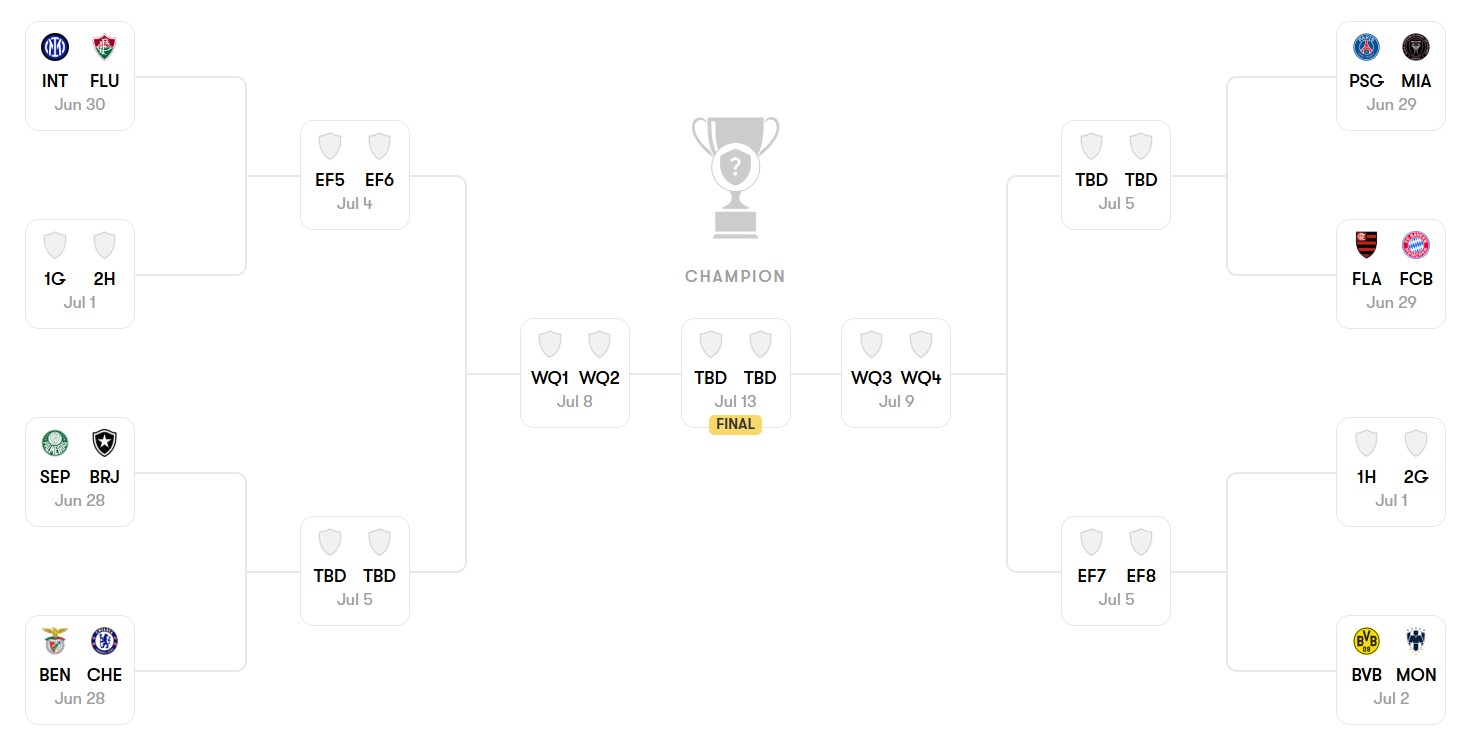Select the Palmeiras club logo
1472x747 pixels.
tap(55, 443)
